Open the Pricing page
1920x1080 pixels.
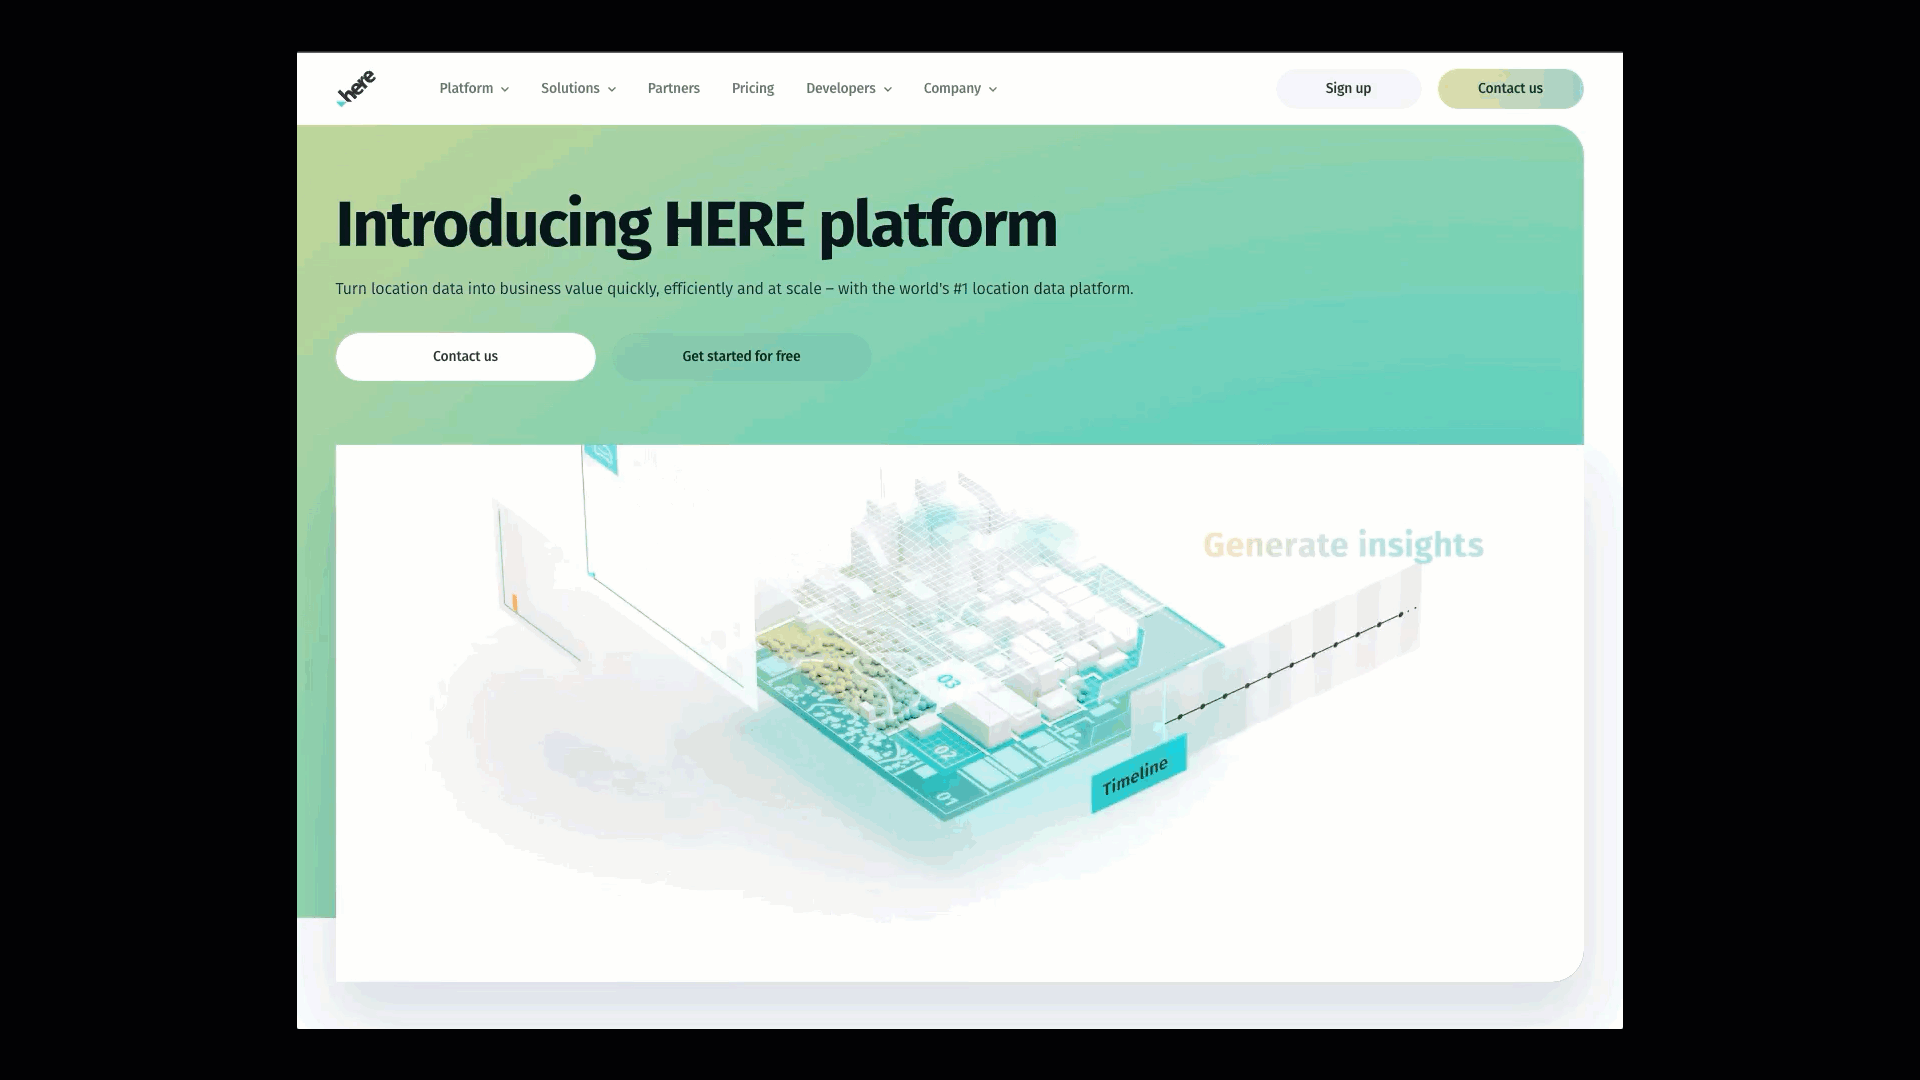pyautogui.click(x=753, y=89)
